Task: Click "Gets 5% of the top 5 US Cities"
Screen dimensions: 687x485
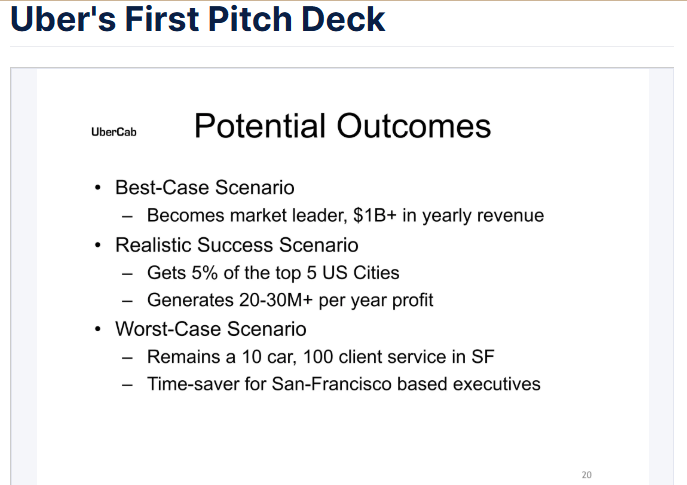Action: (x=273, y=273)
